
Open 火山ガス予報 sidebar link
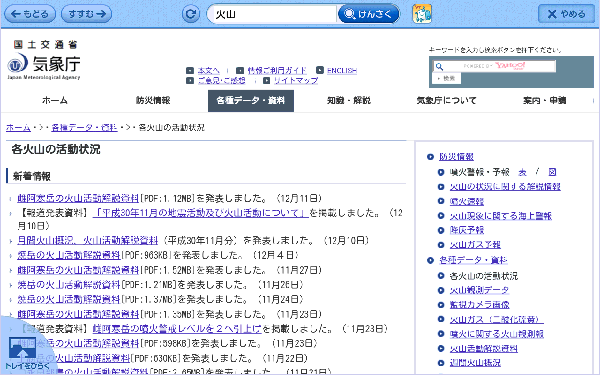click(475, 245)
